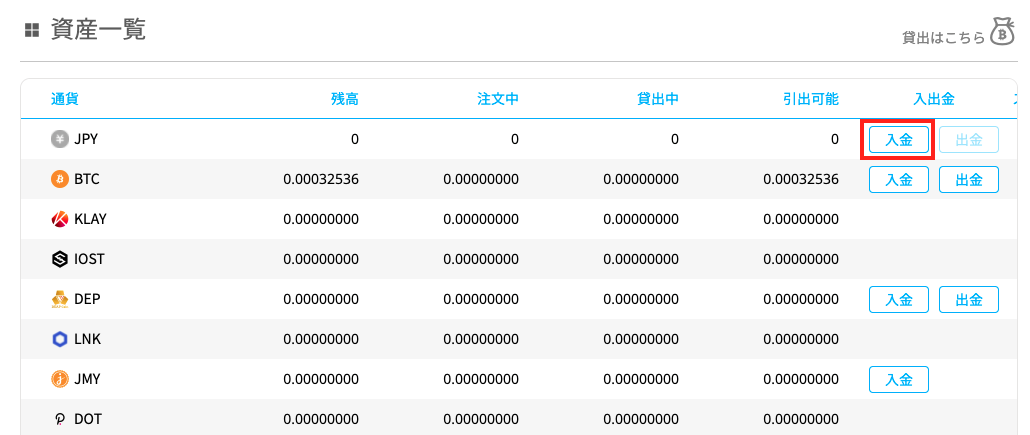Image resolution: width=1030 pixels, height=435 pixels.
Task: Click 出金 button for DEP
Action: pyautogui.click(x=969, y=300)
